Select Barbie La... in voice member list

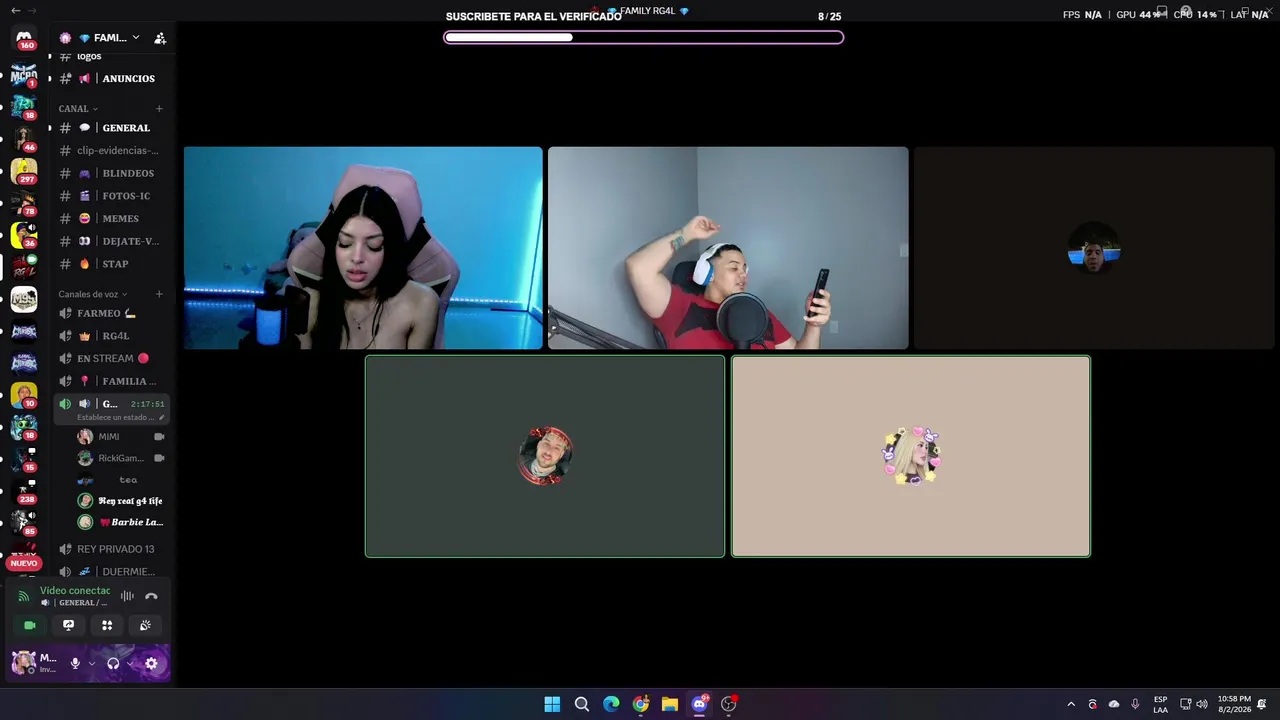pos(121,522)
